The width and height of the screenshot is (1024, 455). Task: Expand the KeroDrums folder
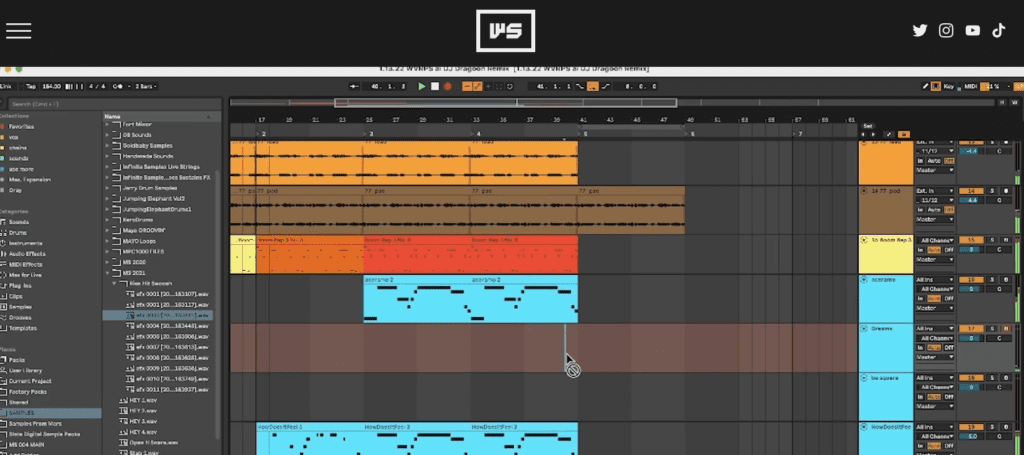click(x=108, y=220)
